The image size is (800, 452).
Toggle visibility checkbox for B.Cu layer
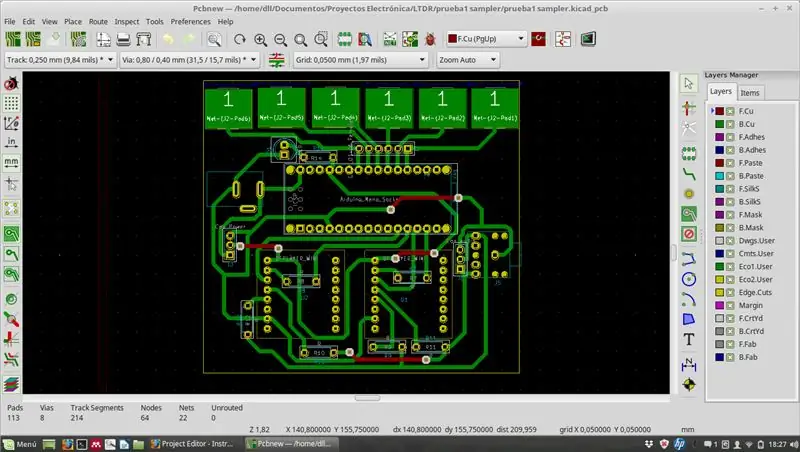coord(730,124)
